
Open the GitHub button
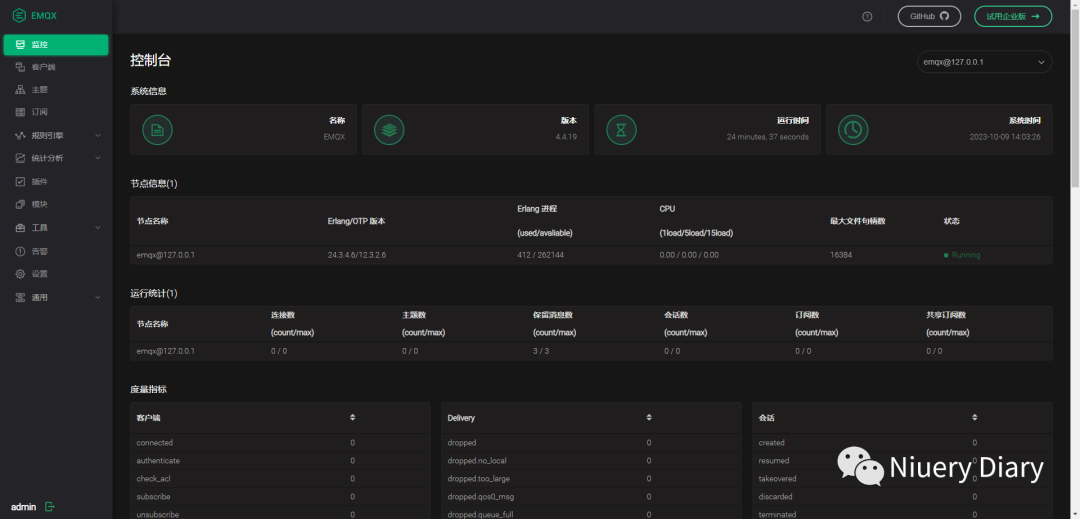929,16
